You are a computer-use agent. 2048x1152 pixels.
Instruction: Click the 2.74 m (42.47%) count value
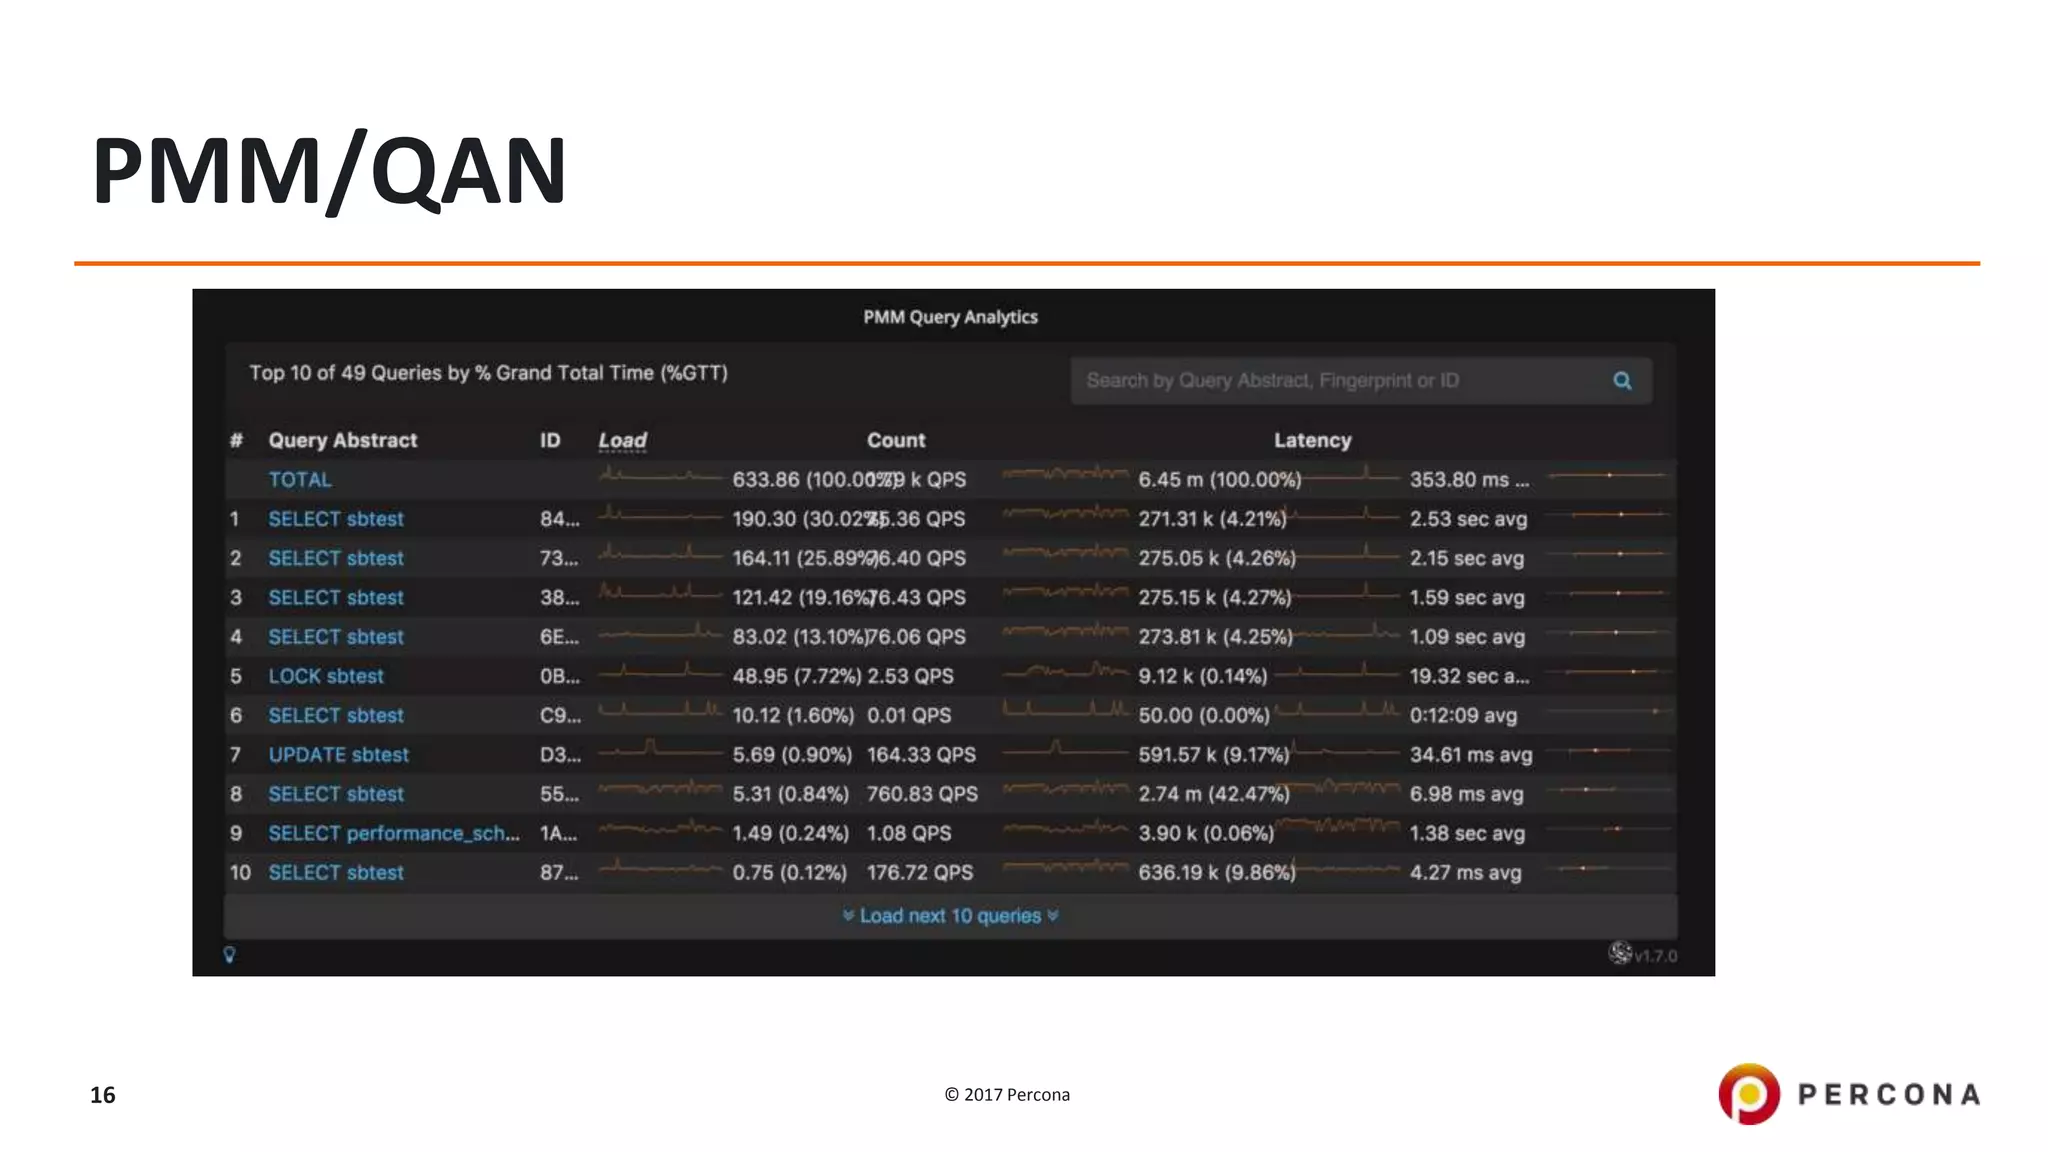(x=1214, y=794)
